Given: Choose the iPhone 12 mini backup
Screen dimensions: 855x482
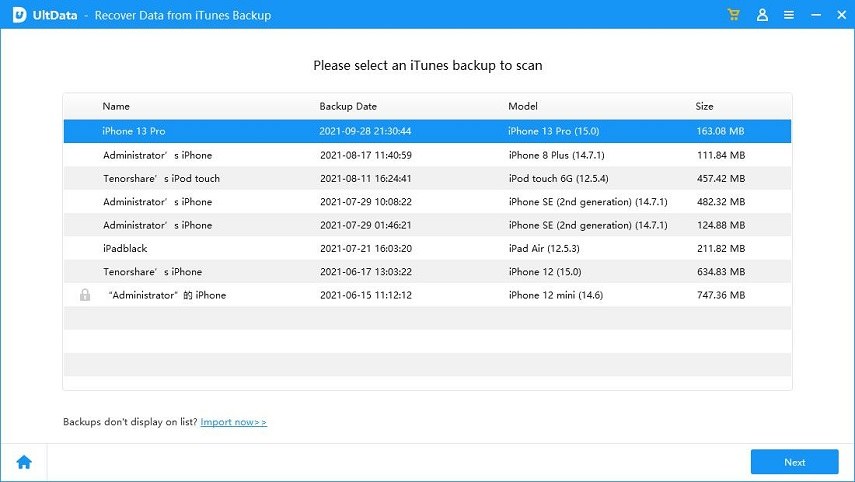Looking at the screenshot, I should pos(427,295).
